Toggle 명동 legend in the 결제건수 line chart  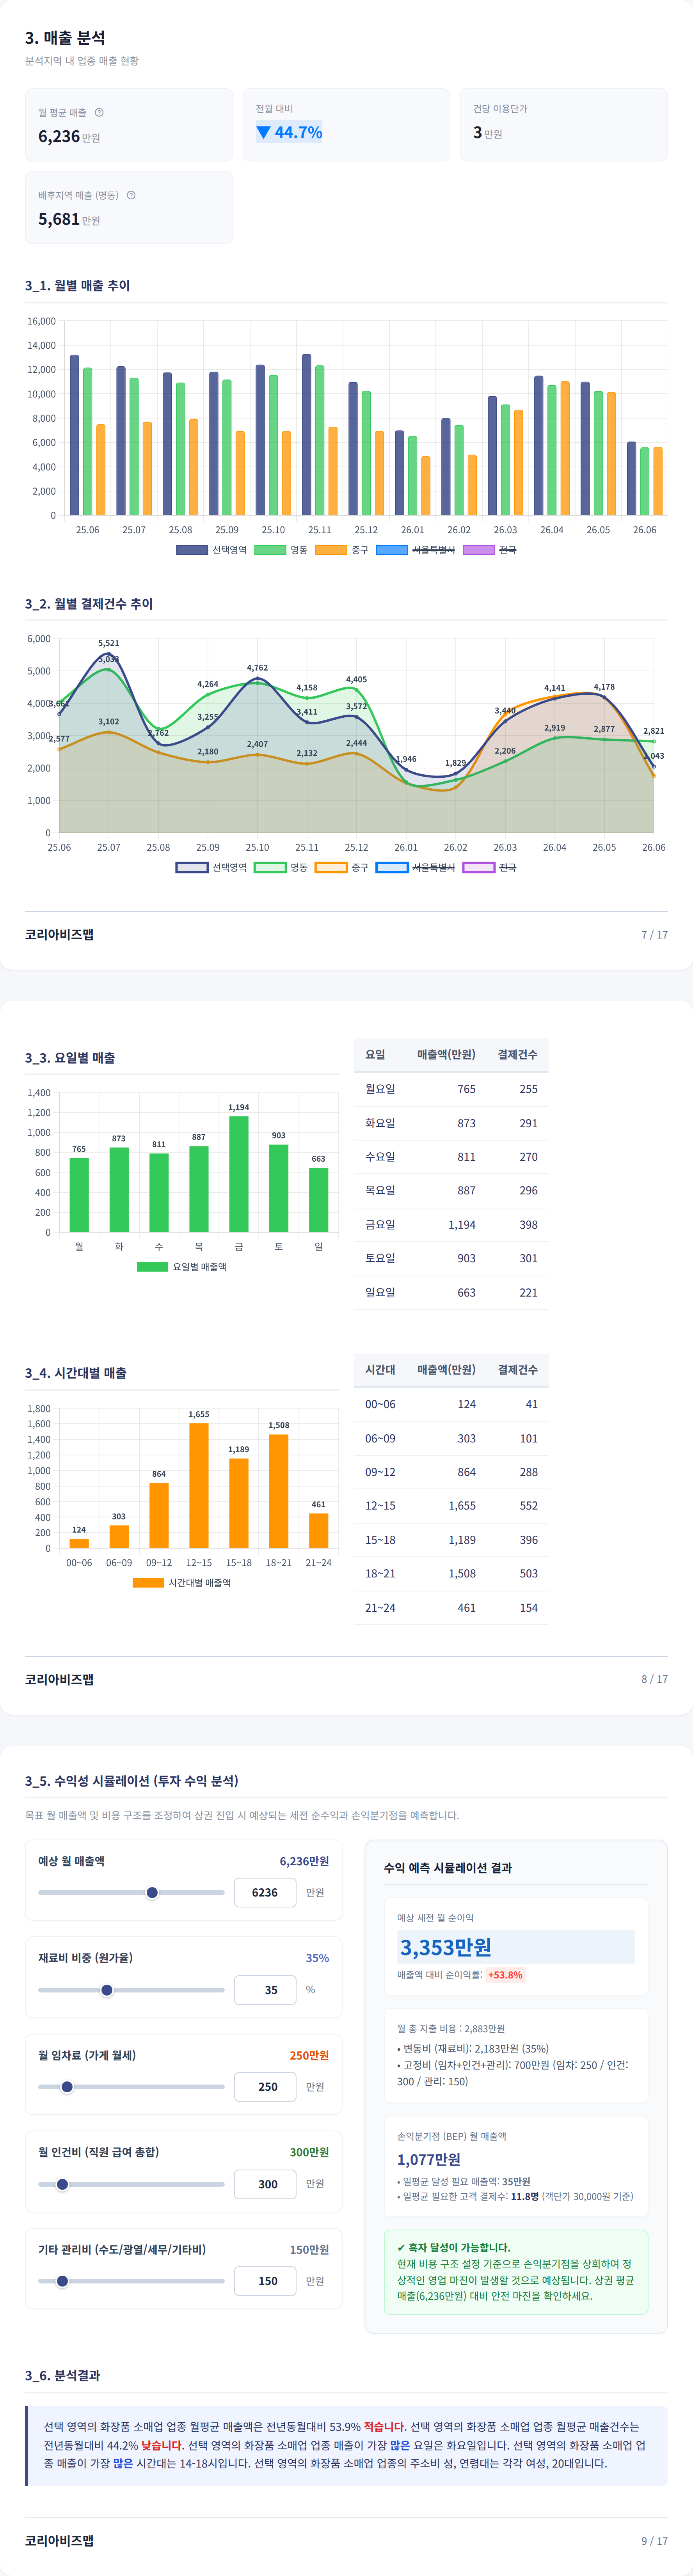click(x=281, y=867)
